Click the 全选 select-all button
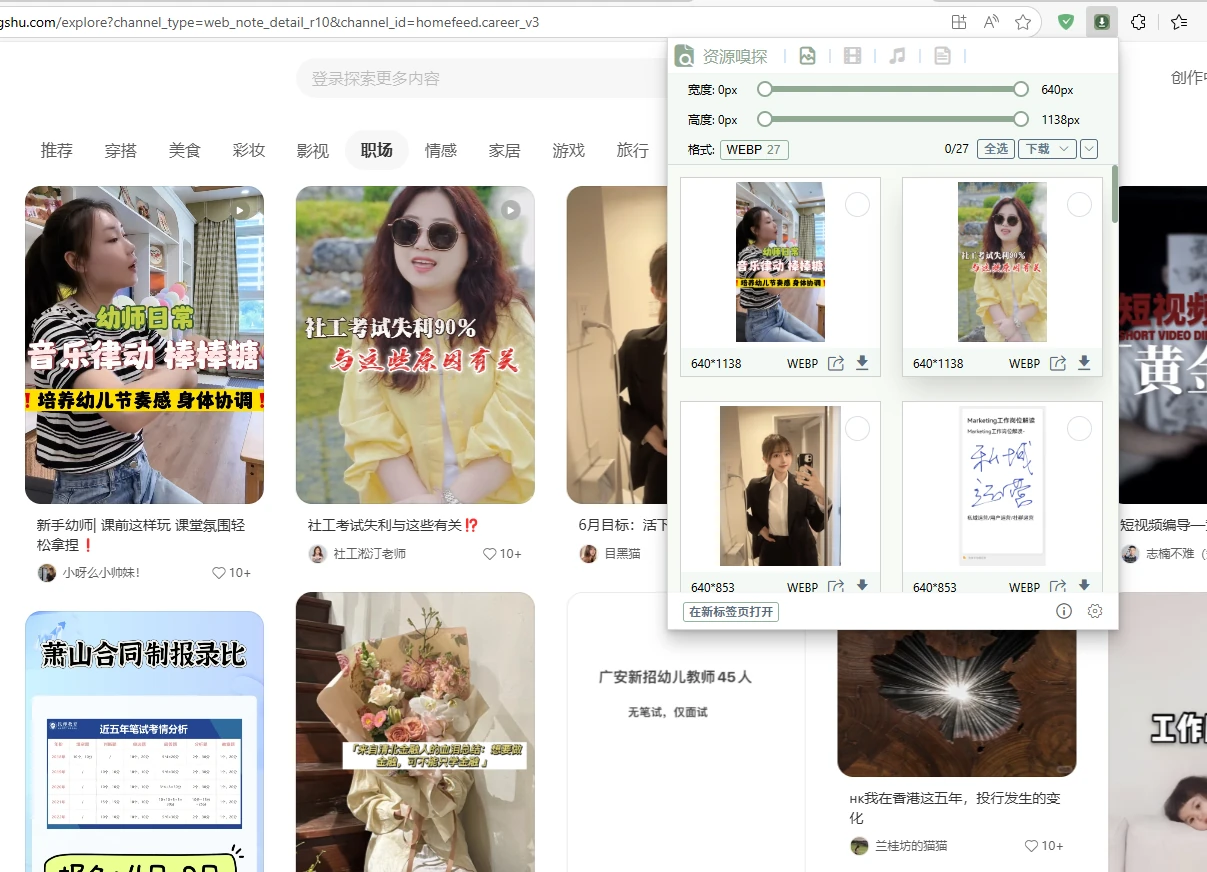This screenshot has width=1207, height=872. pos(996,149)
